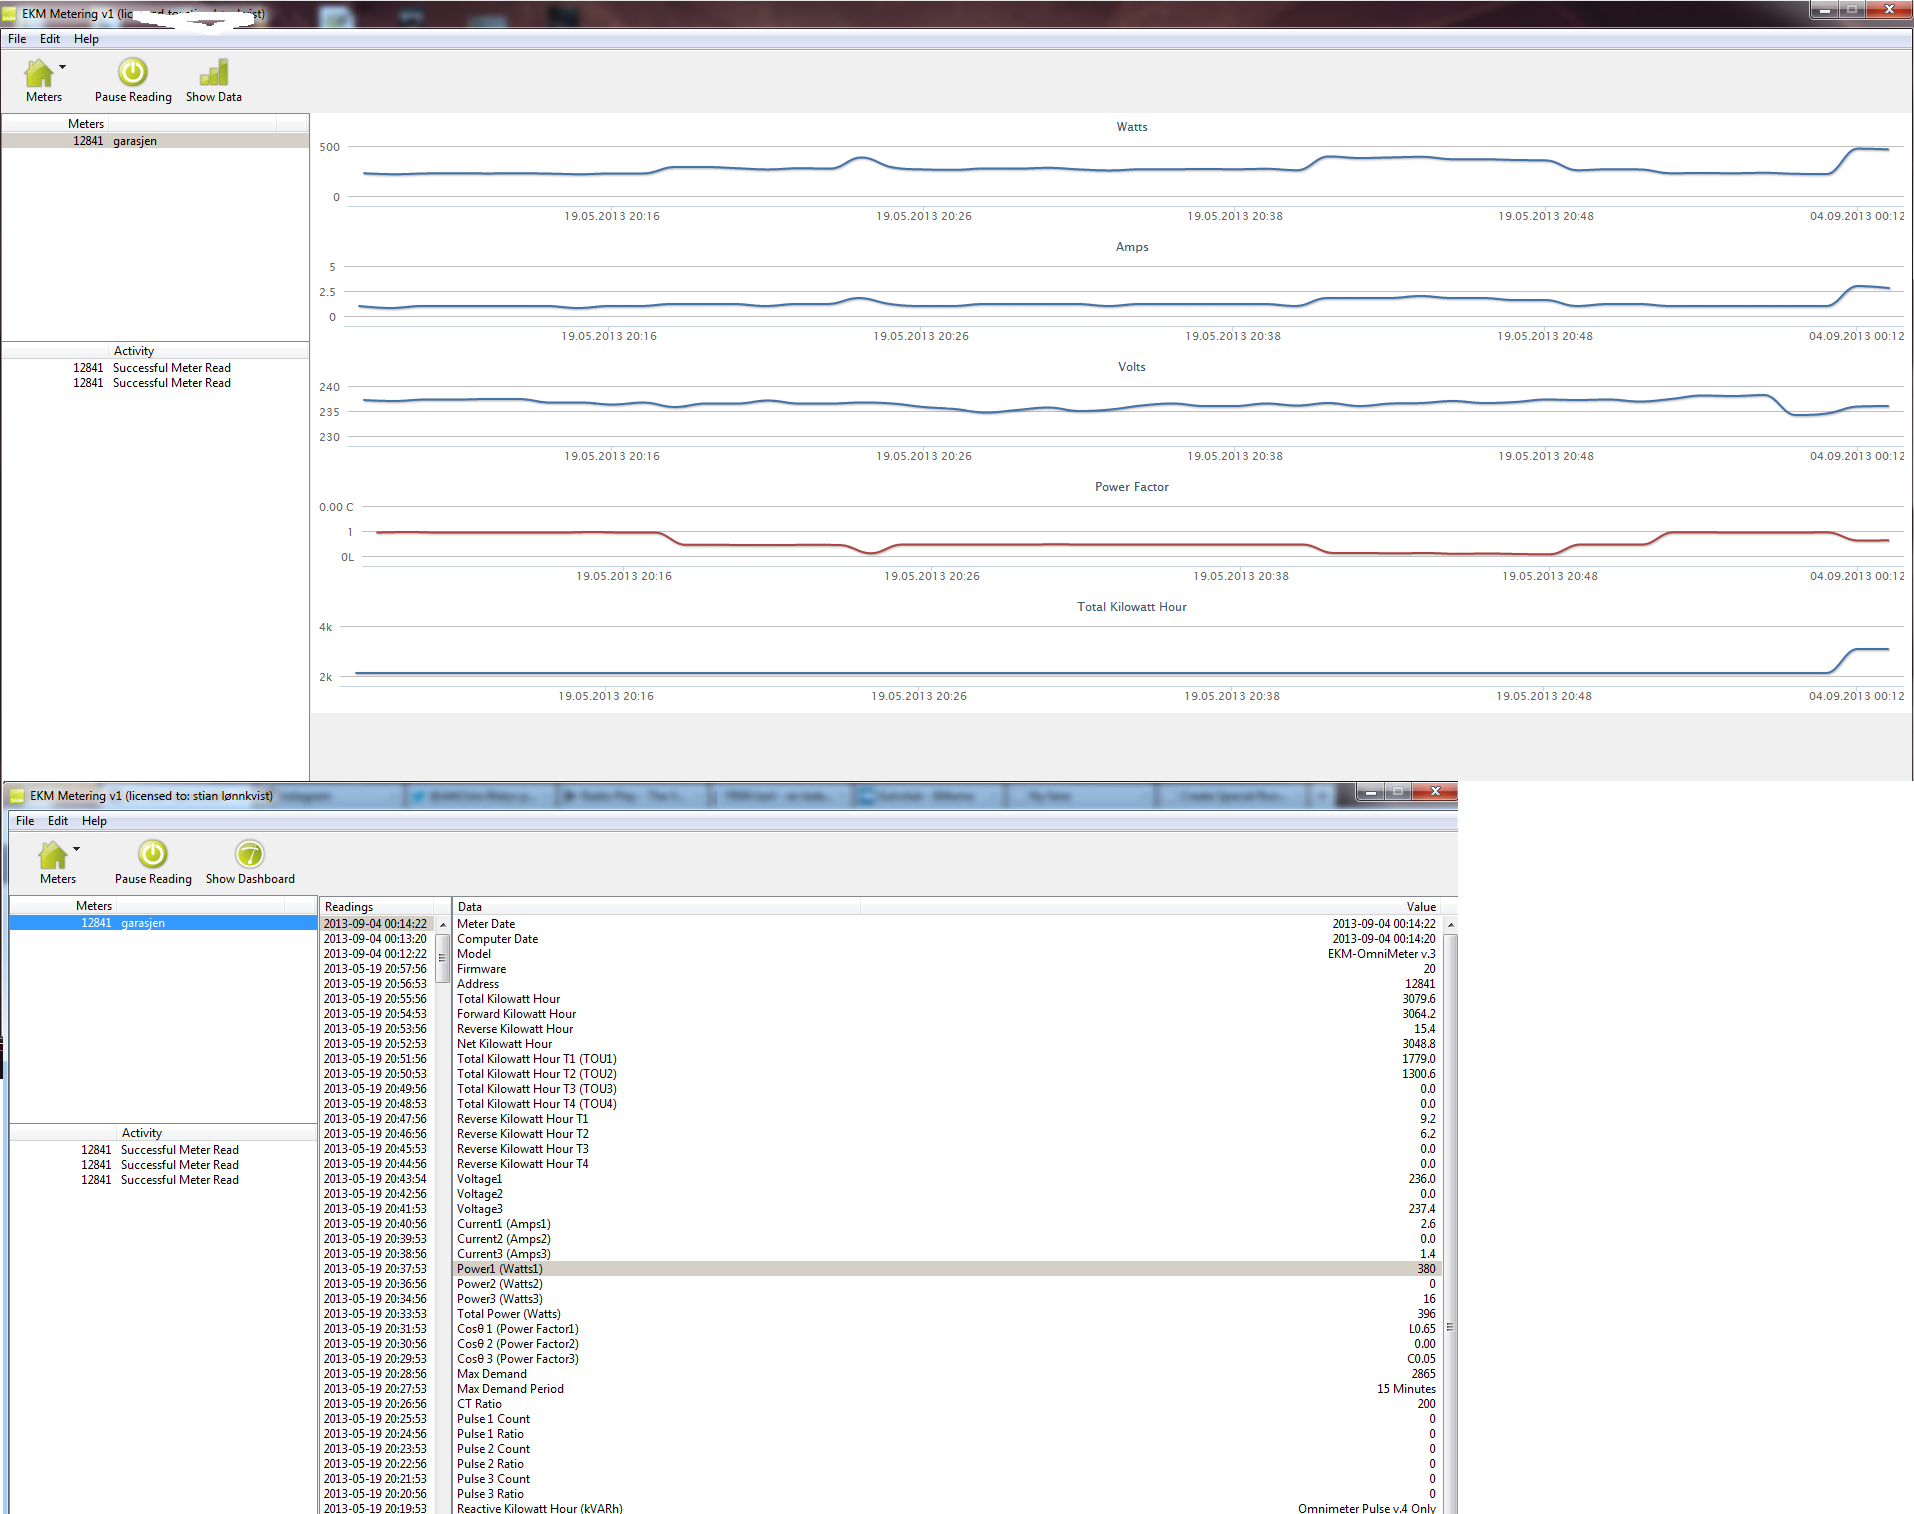This screenshot has width=1914, height=1514.
Task: Pause reading in the top dashboard window
Action: pos(133,74)
